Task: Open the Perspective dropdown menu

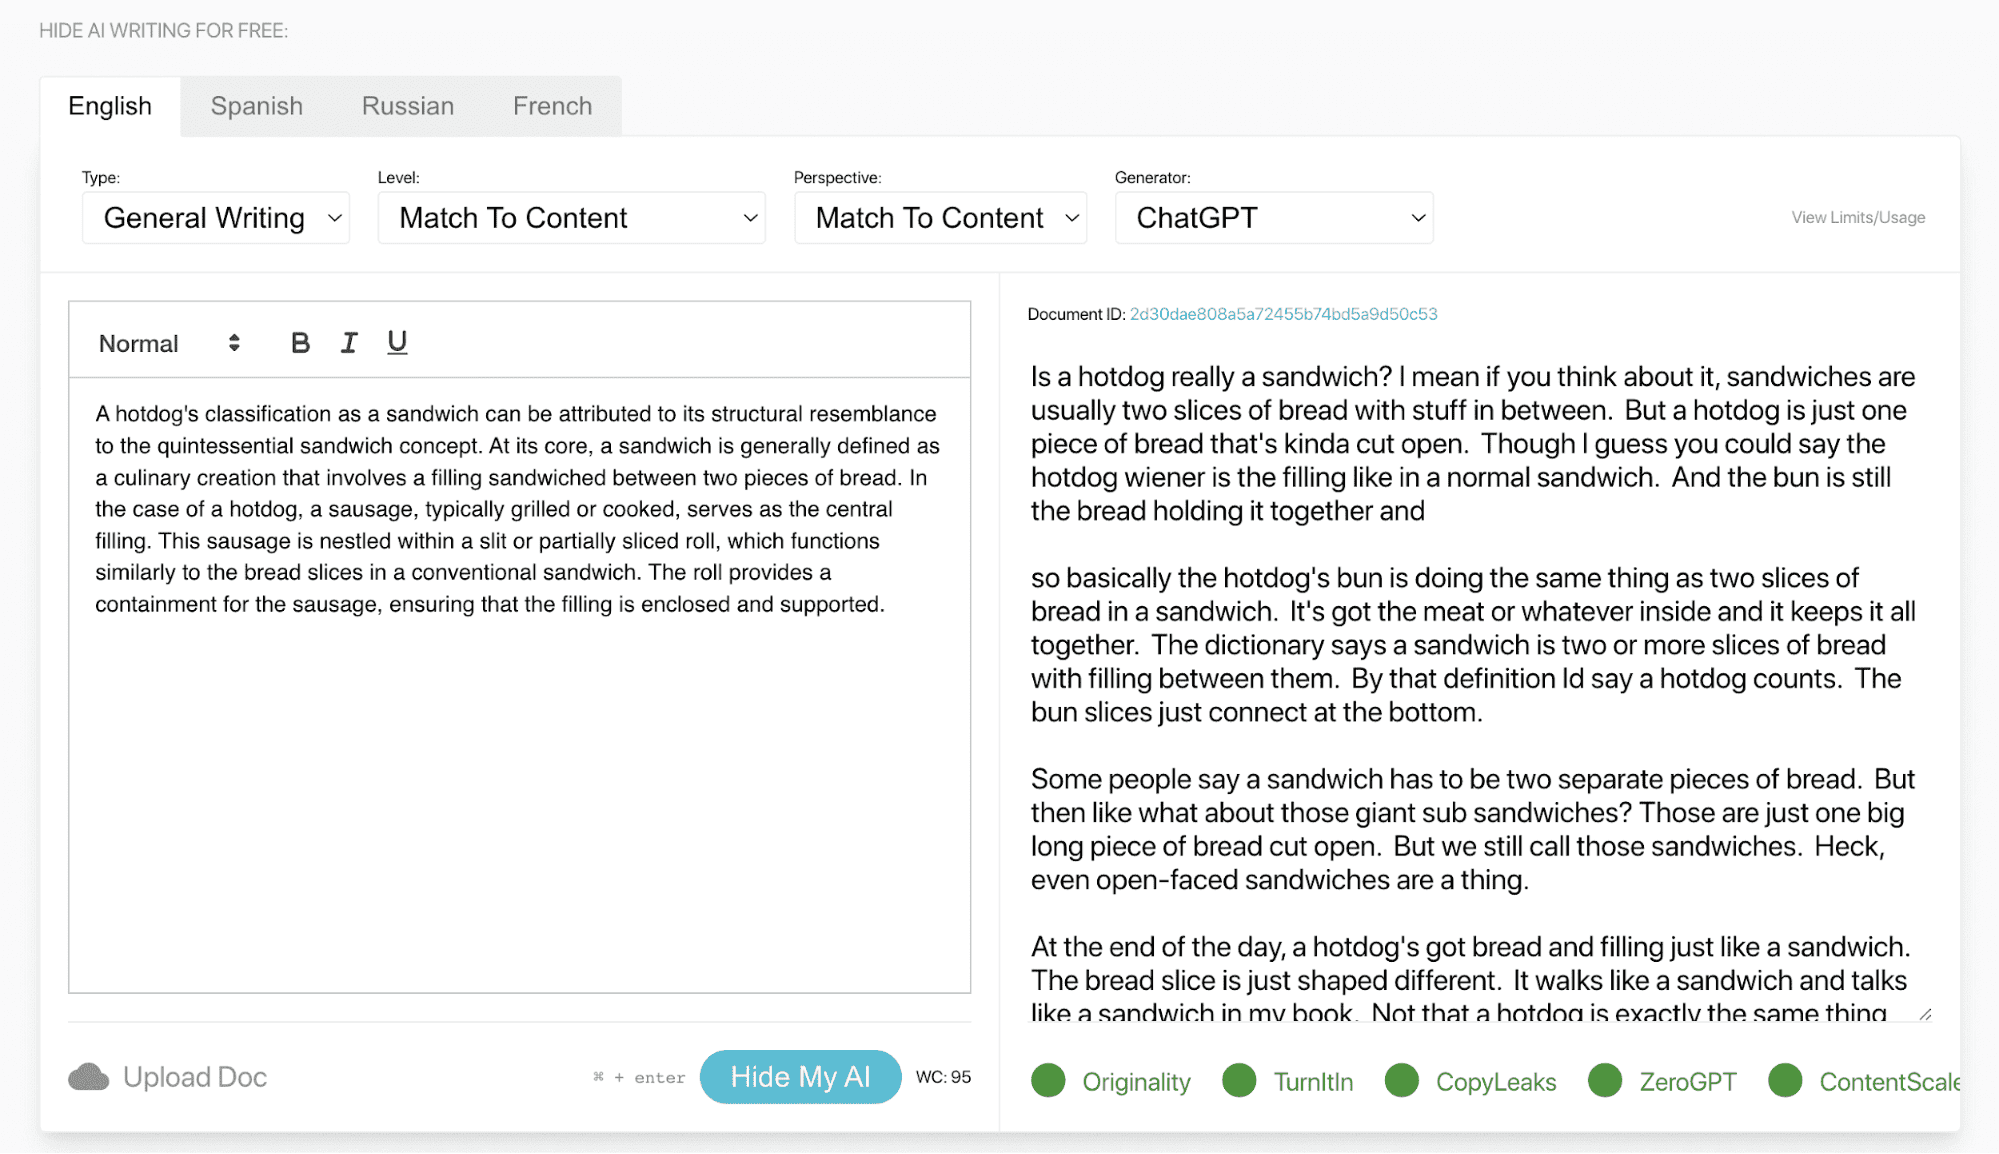Action: coord(940,218)
